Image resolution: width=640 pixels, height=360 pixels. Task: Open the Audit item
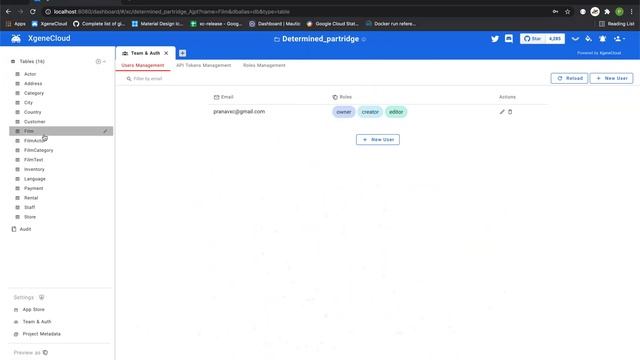point(21,229)
